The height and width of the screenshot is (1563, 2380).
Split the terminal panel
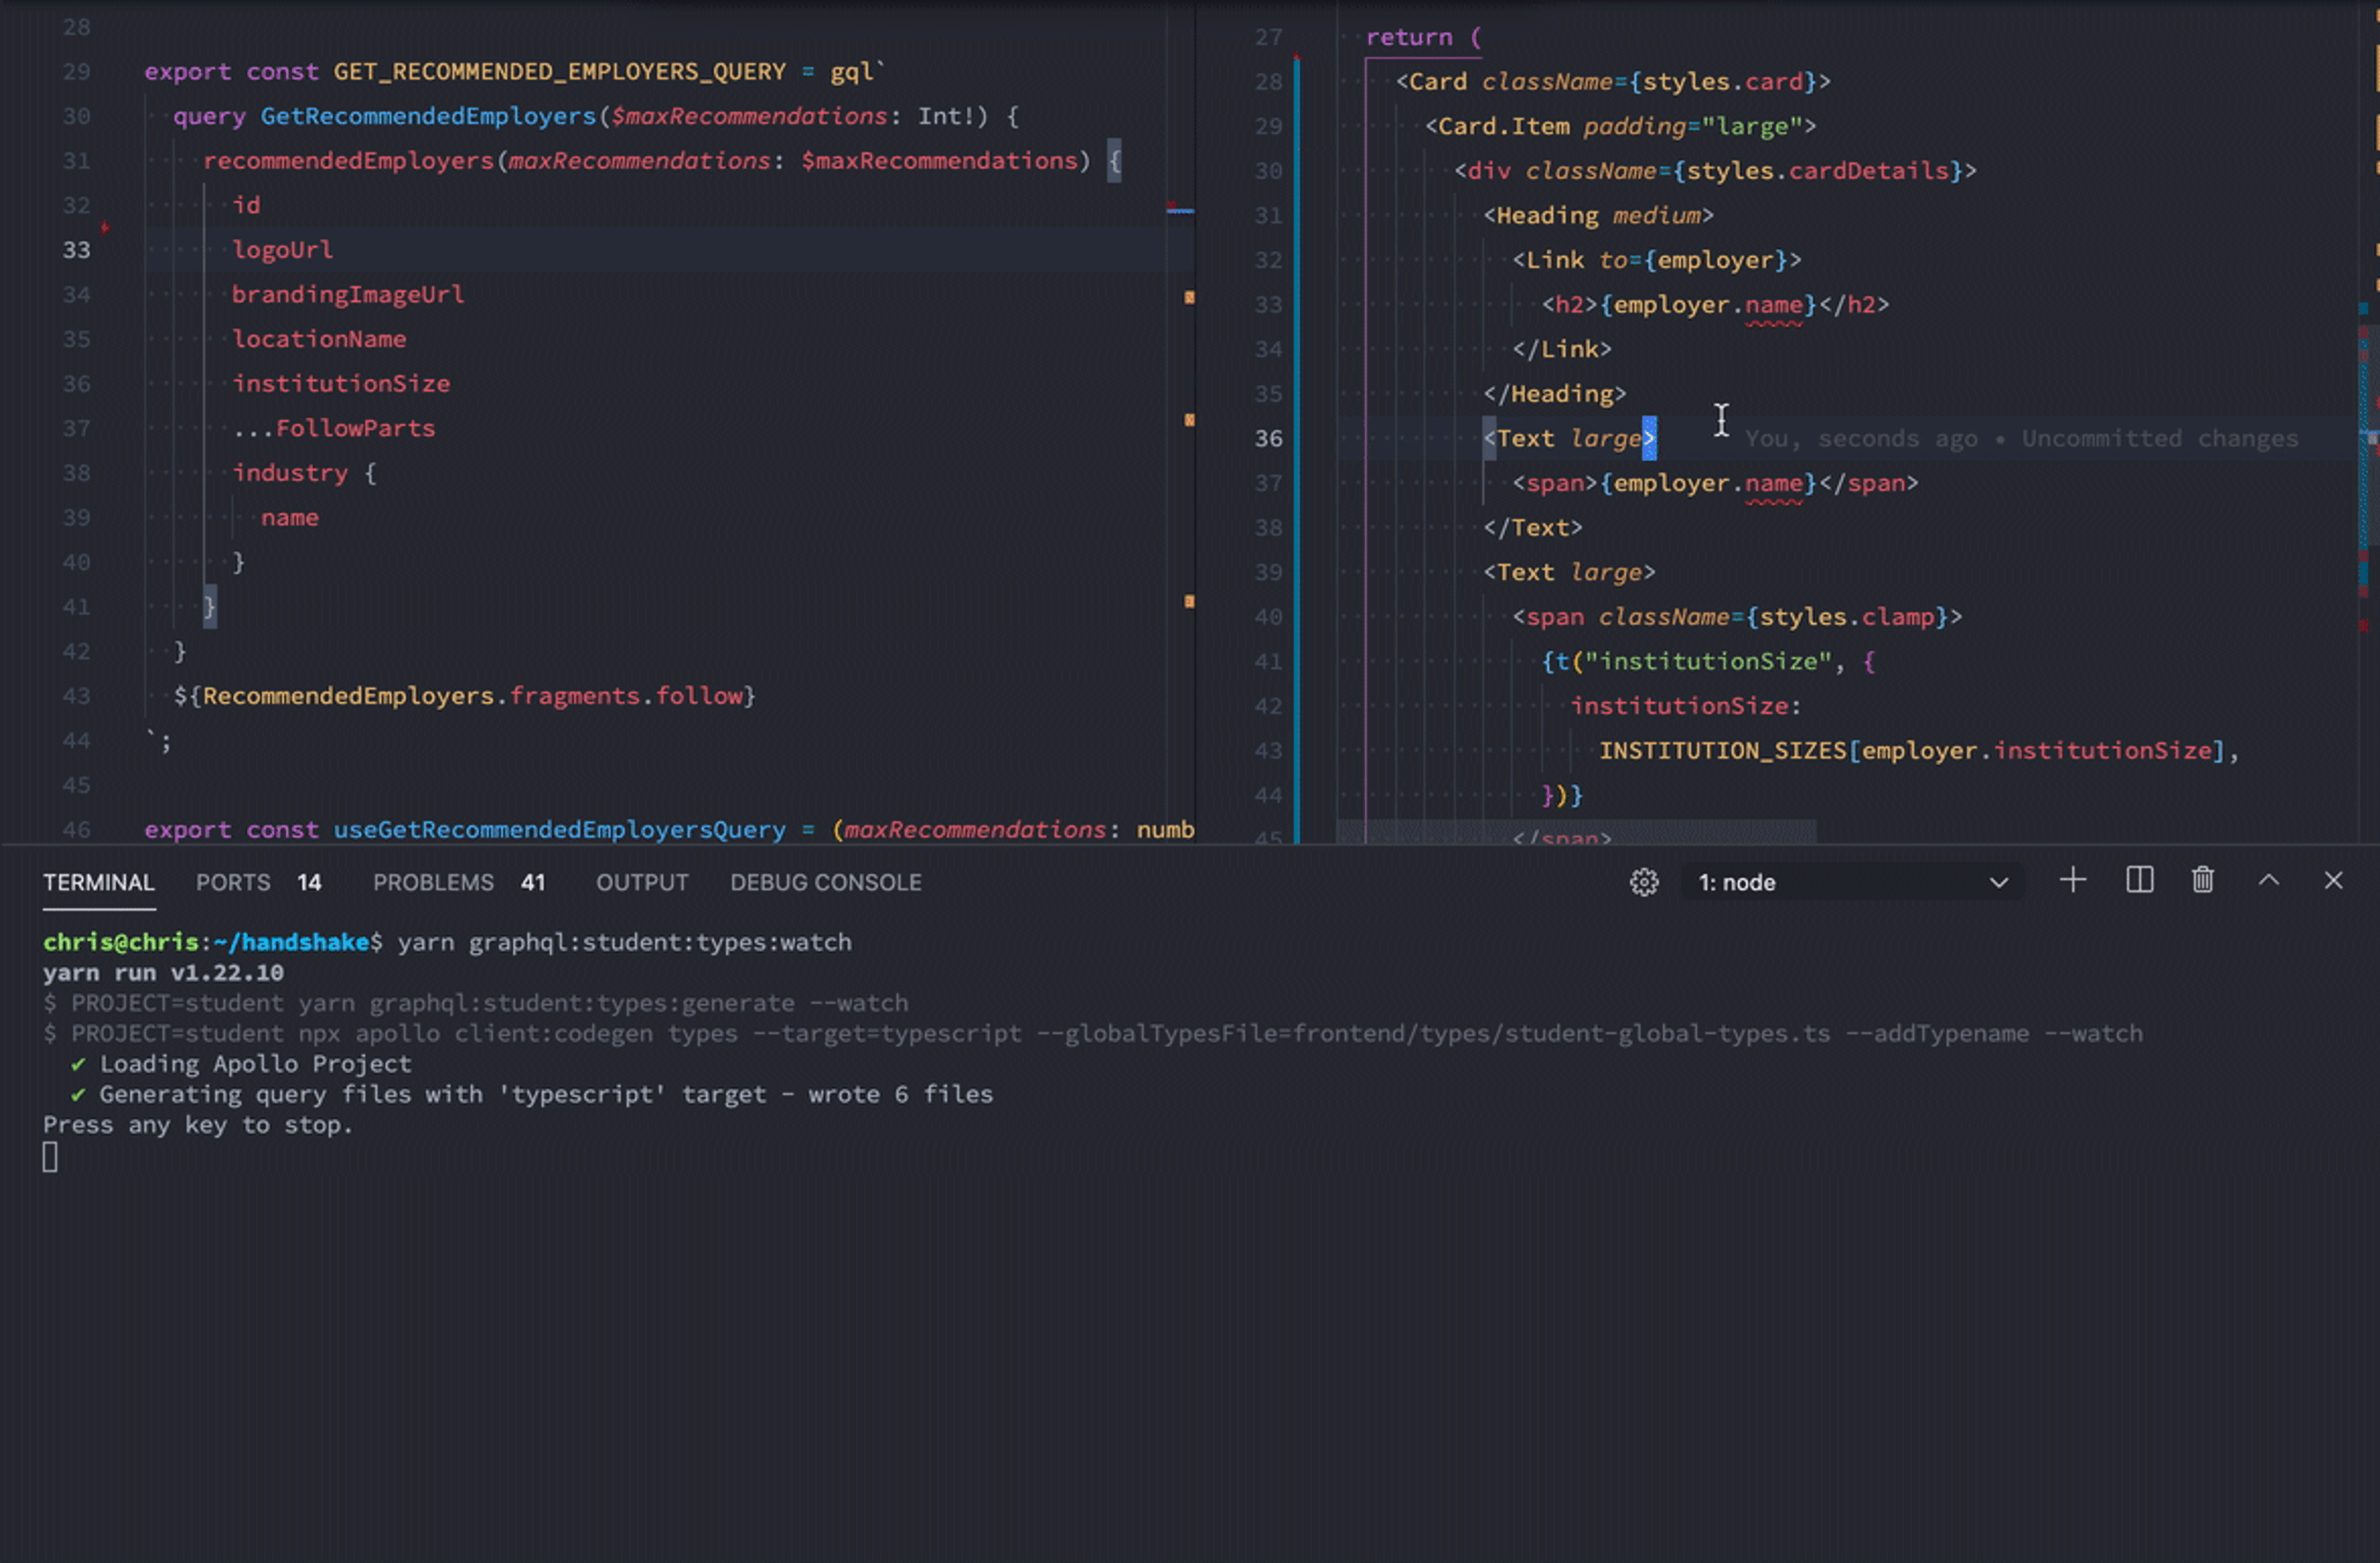coord(2139,881)
